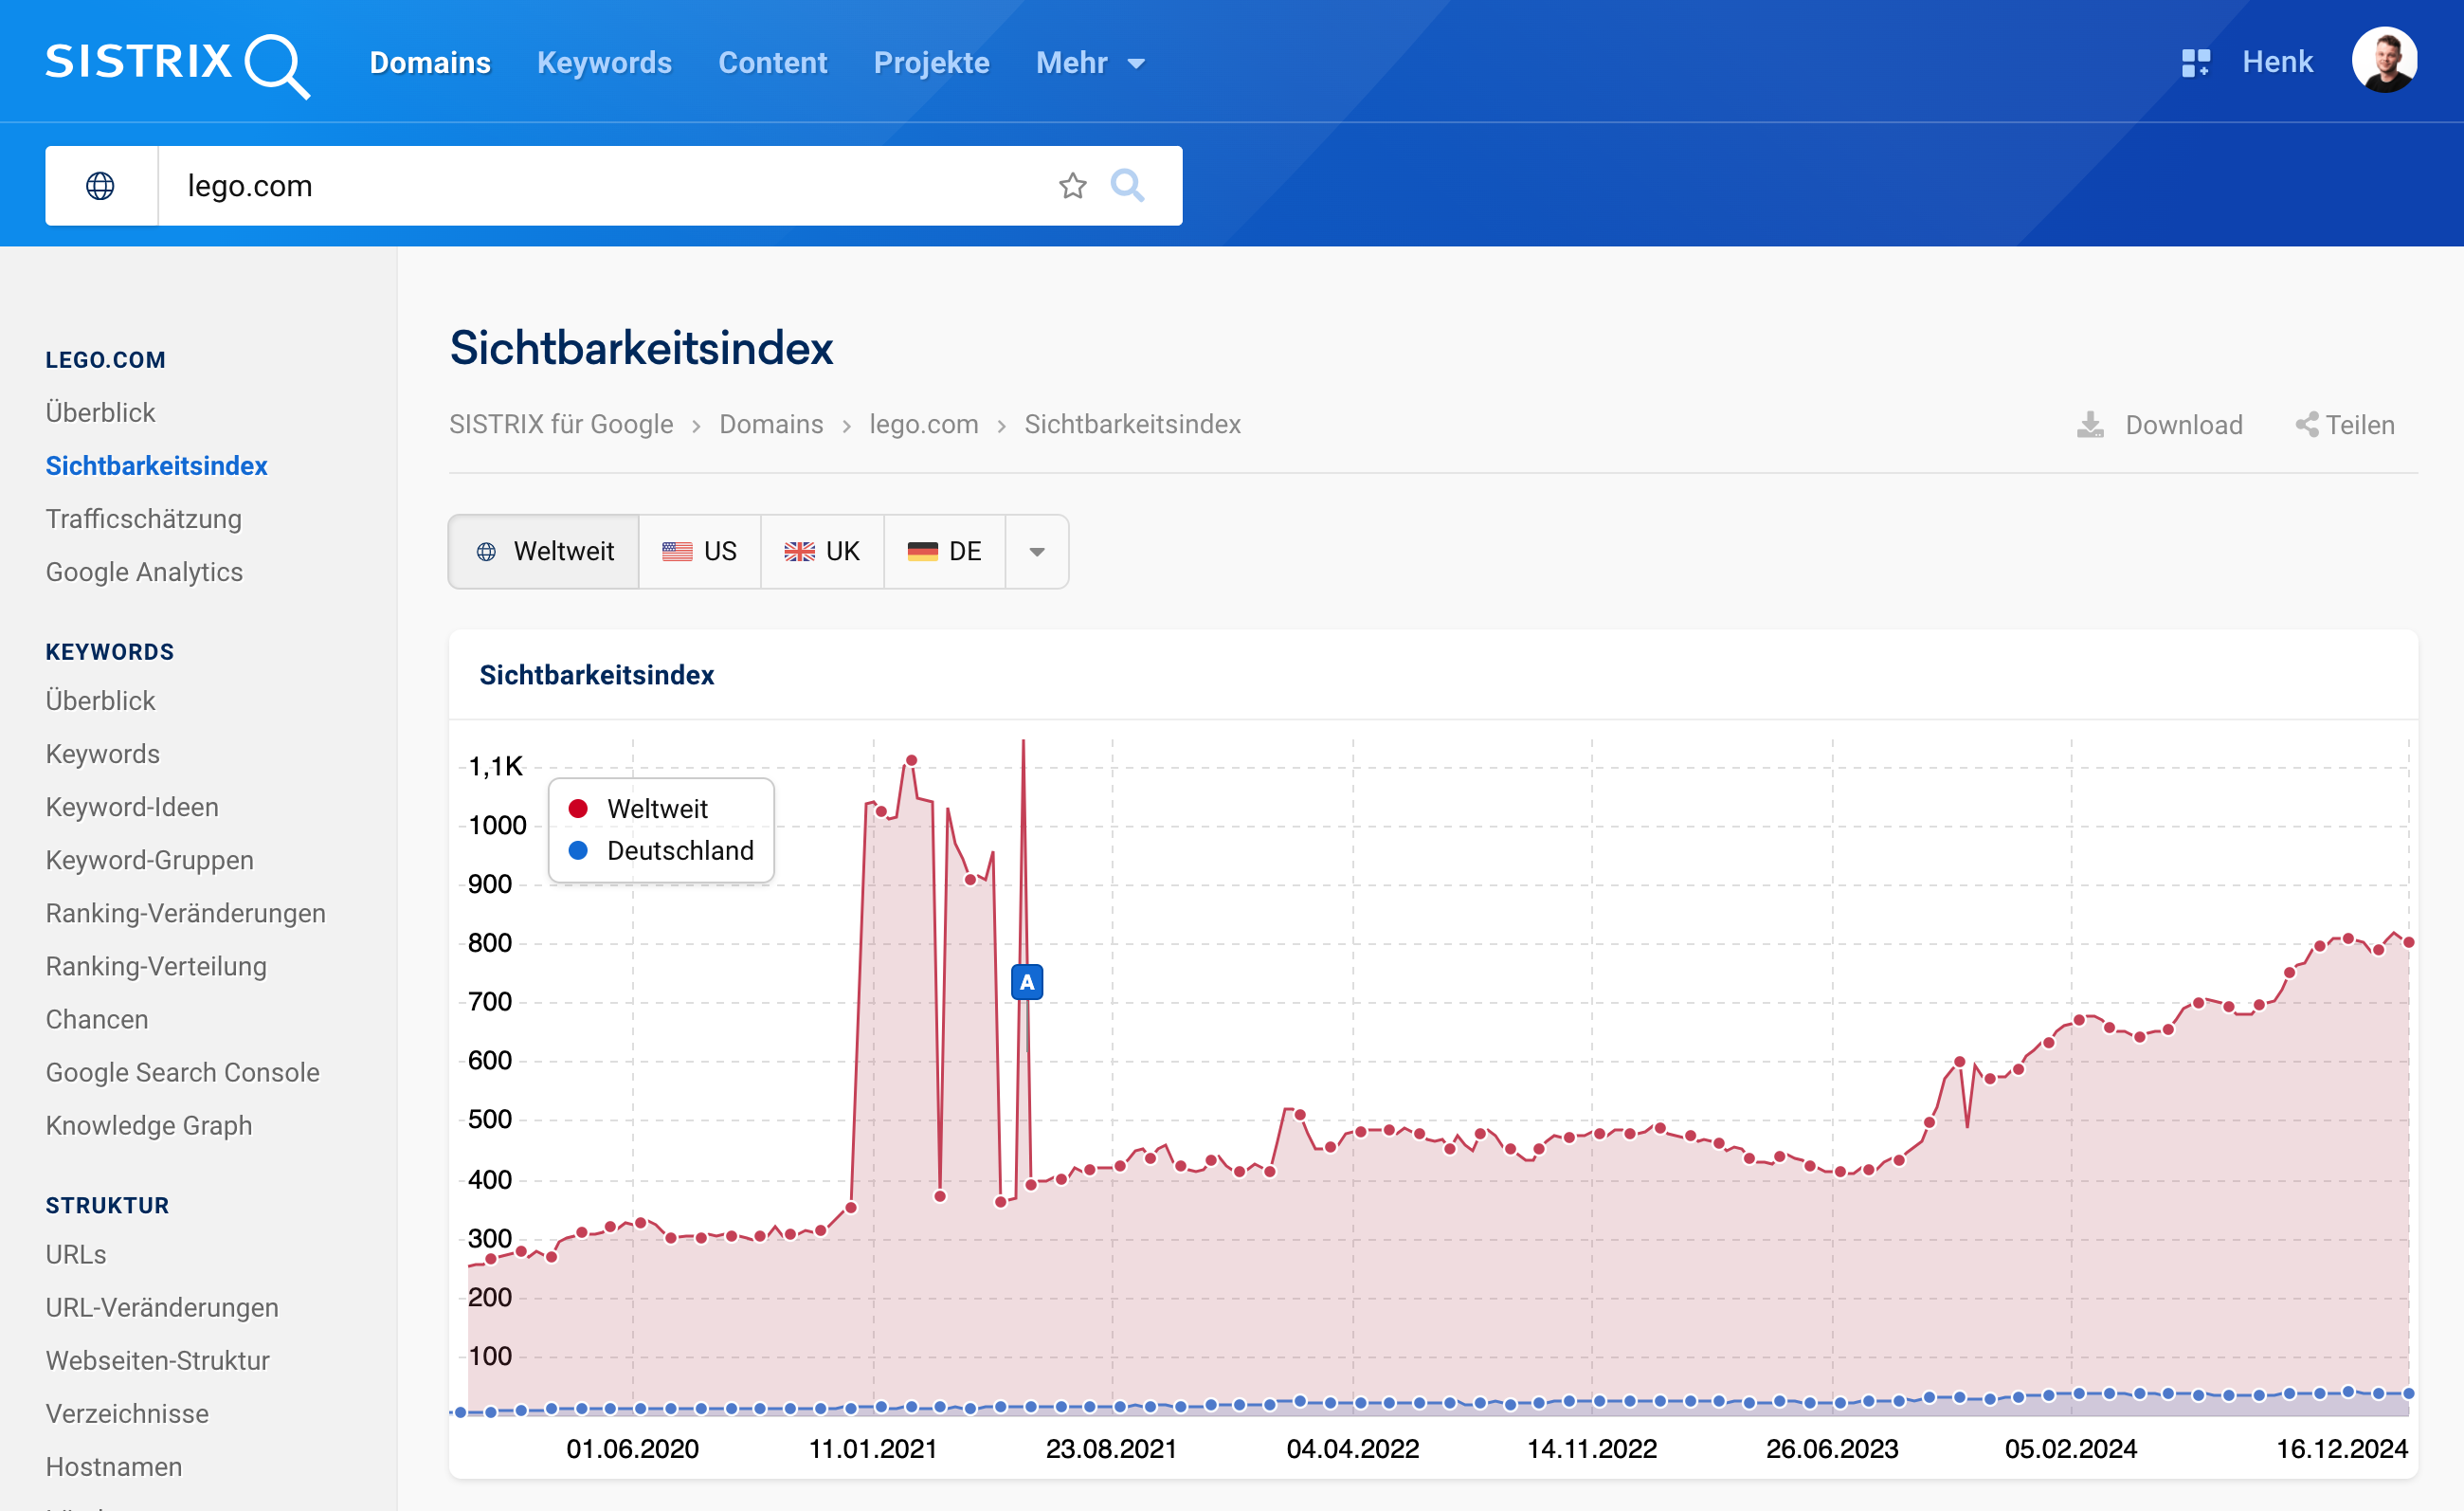The height and width of the screenshot is (1511, 2464).
Task: Click the SISTRIX logo
Action: click(x=177, y=64)
